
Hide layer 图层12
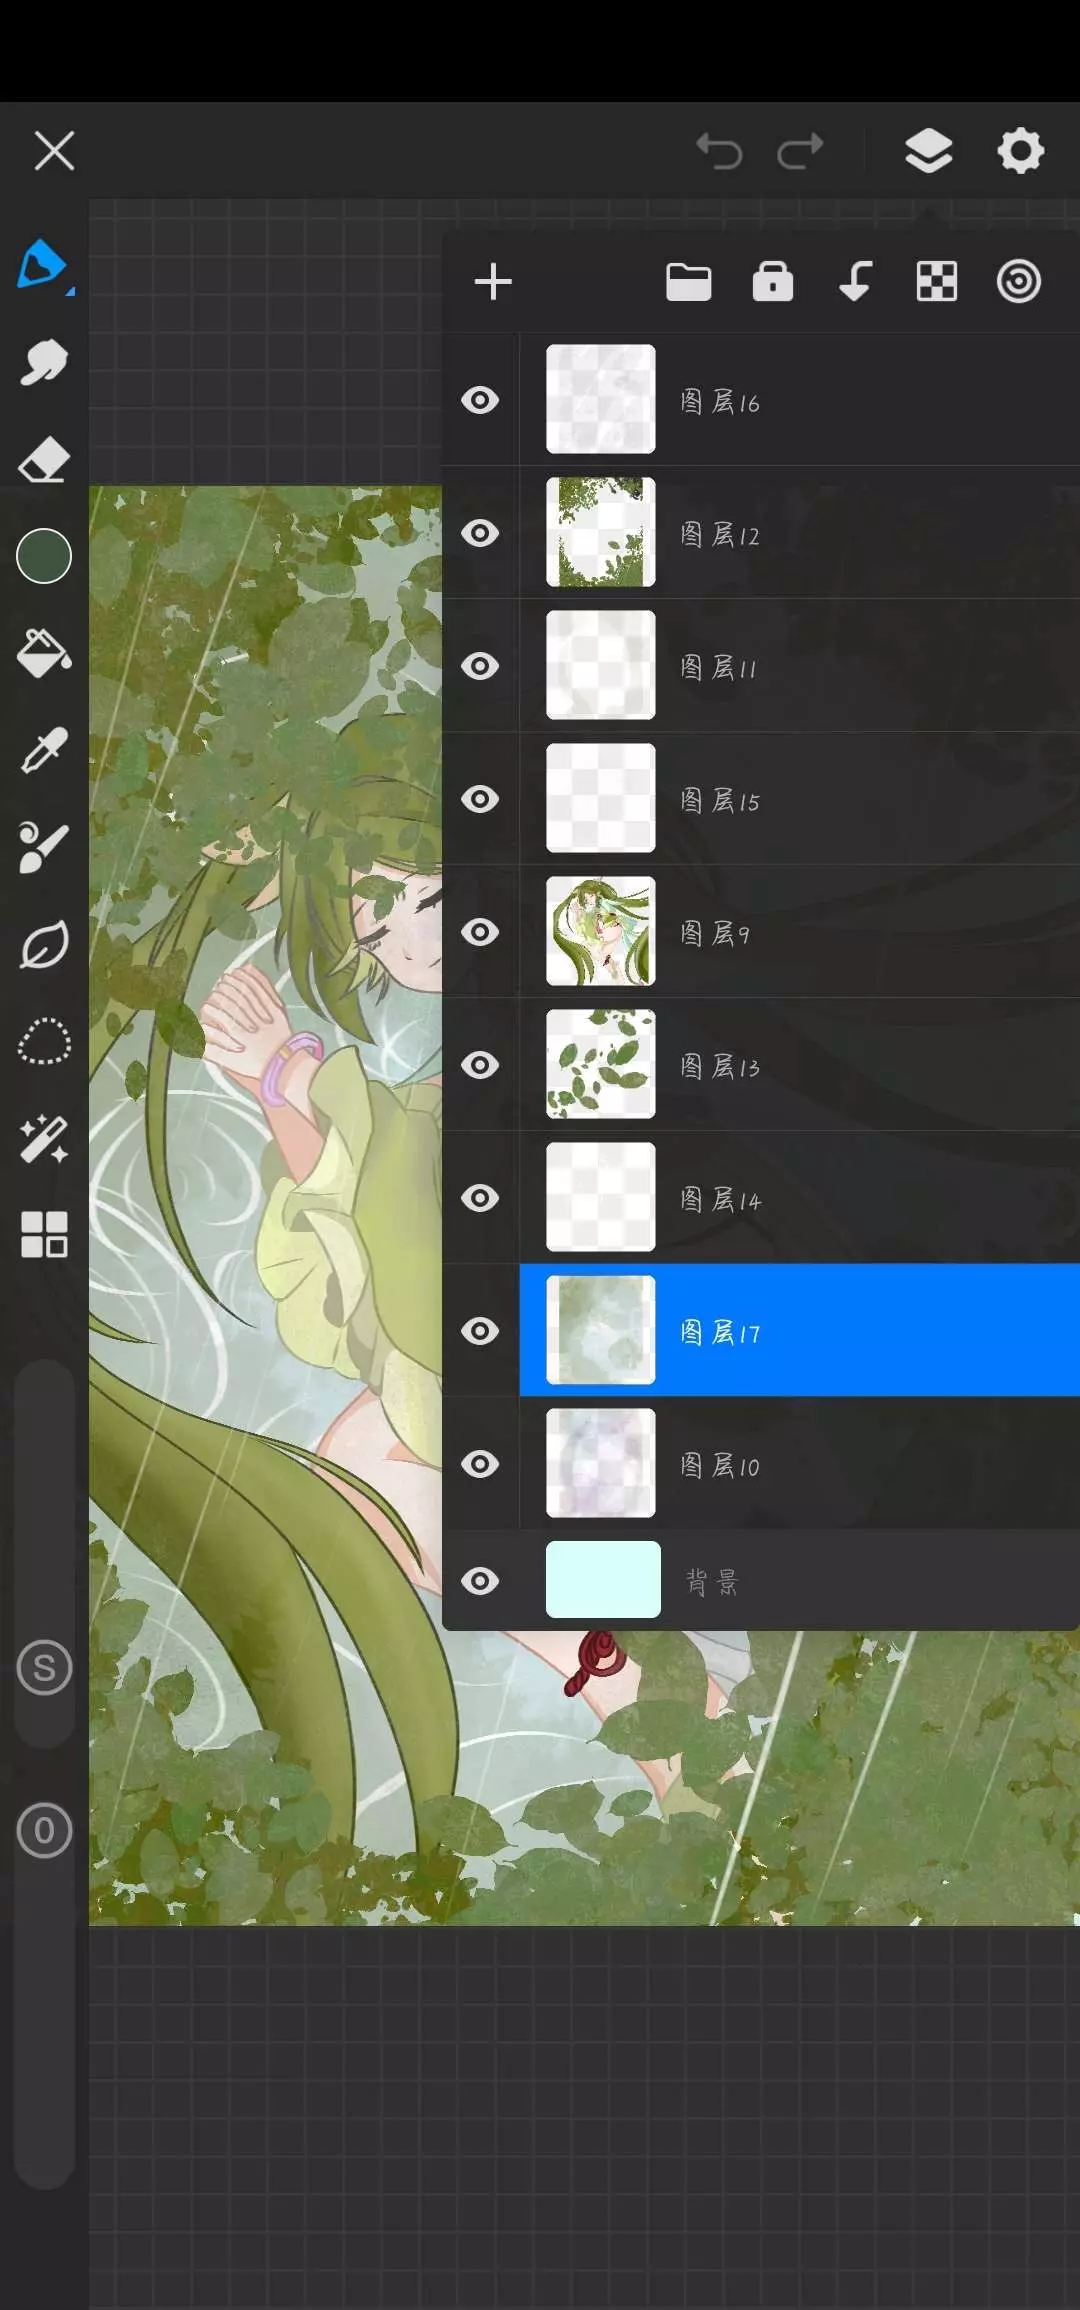pos(480,533)
